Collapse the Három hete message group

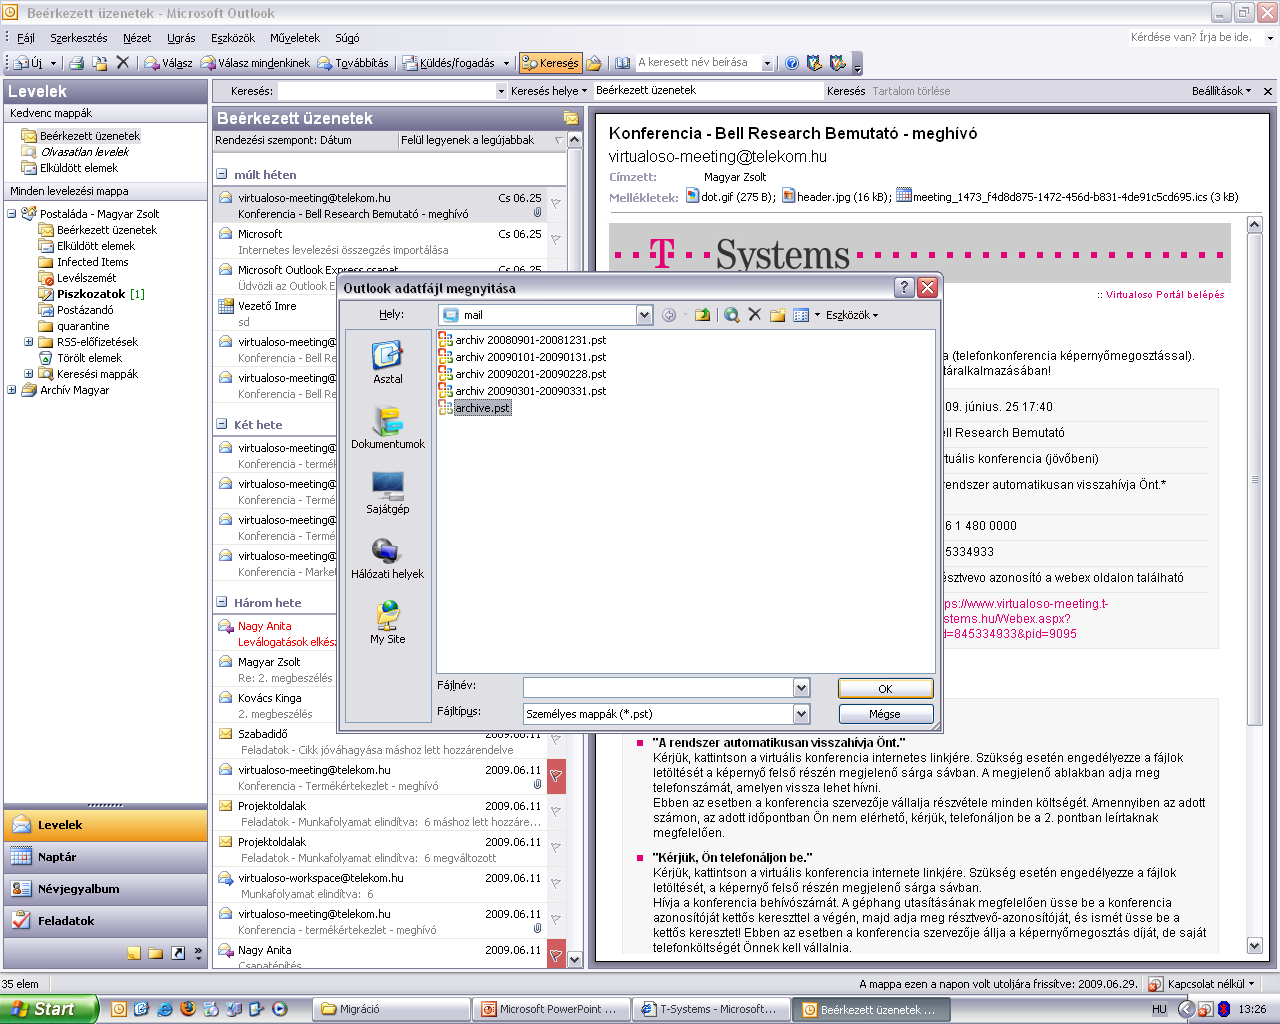(x=222, y=602)
